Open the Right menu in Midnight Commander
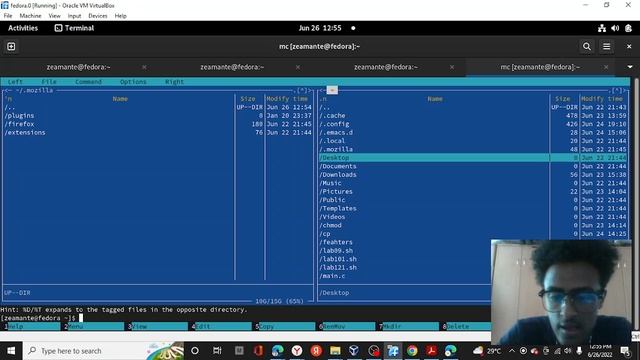The width and height of the screenshot is (640, 360). point(174,82)
